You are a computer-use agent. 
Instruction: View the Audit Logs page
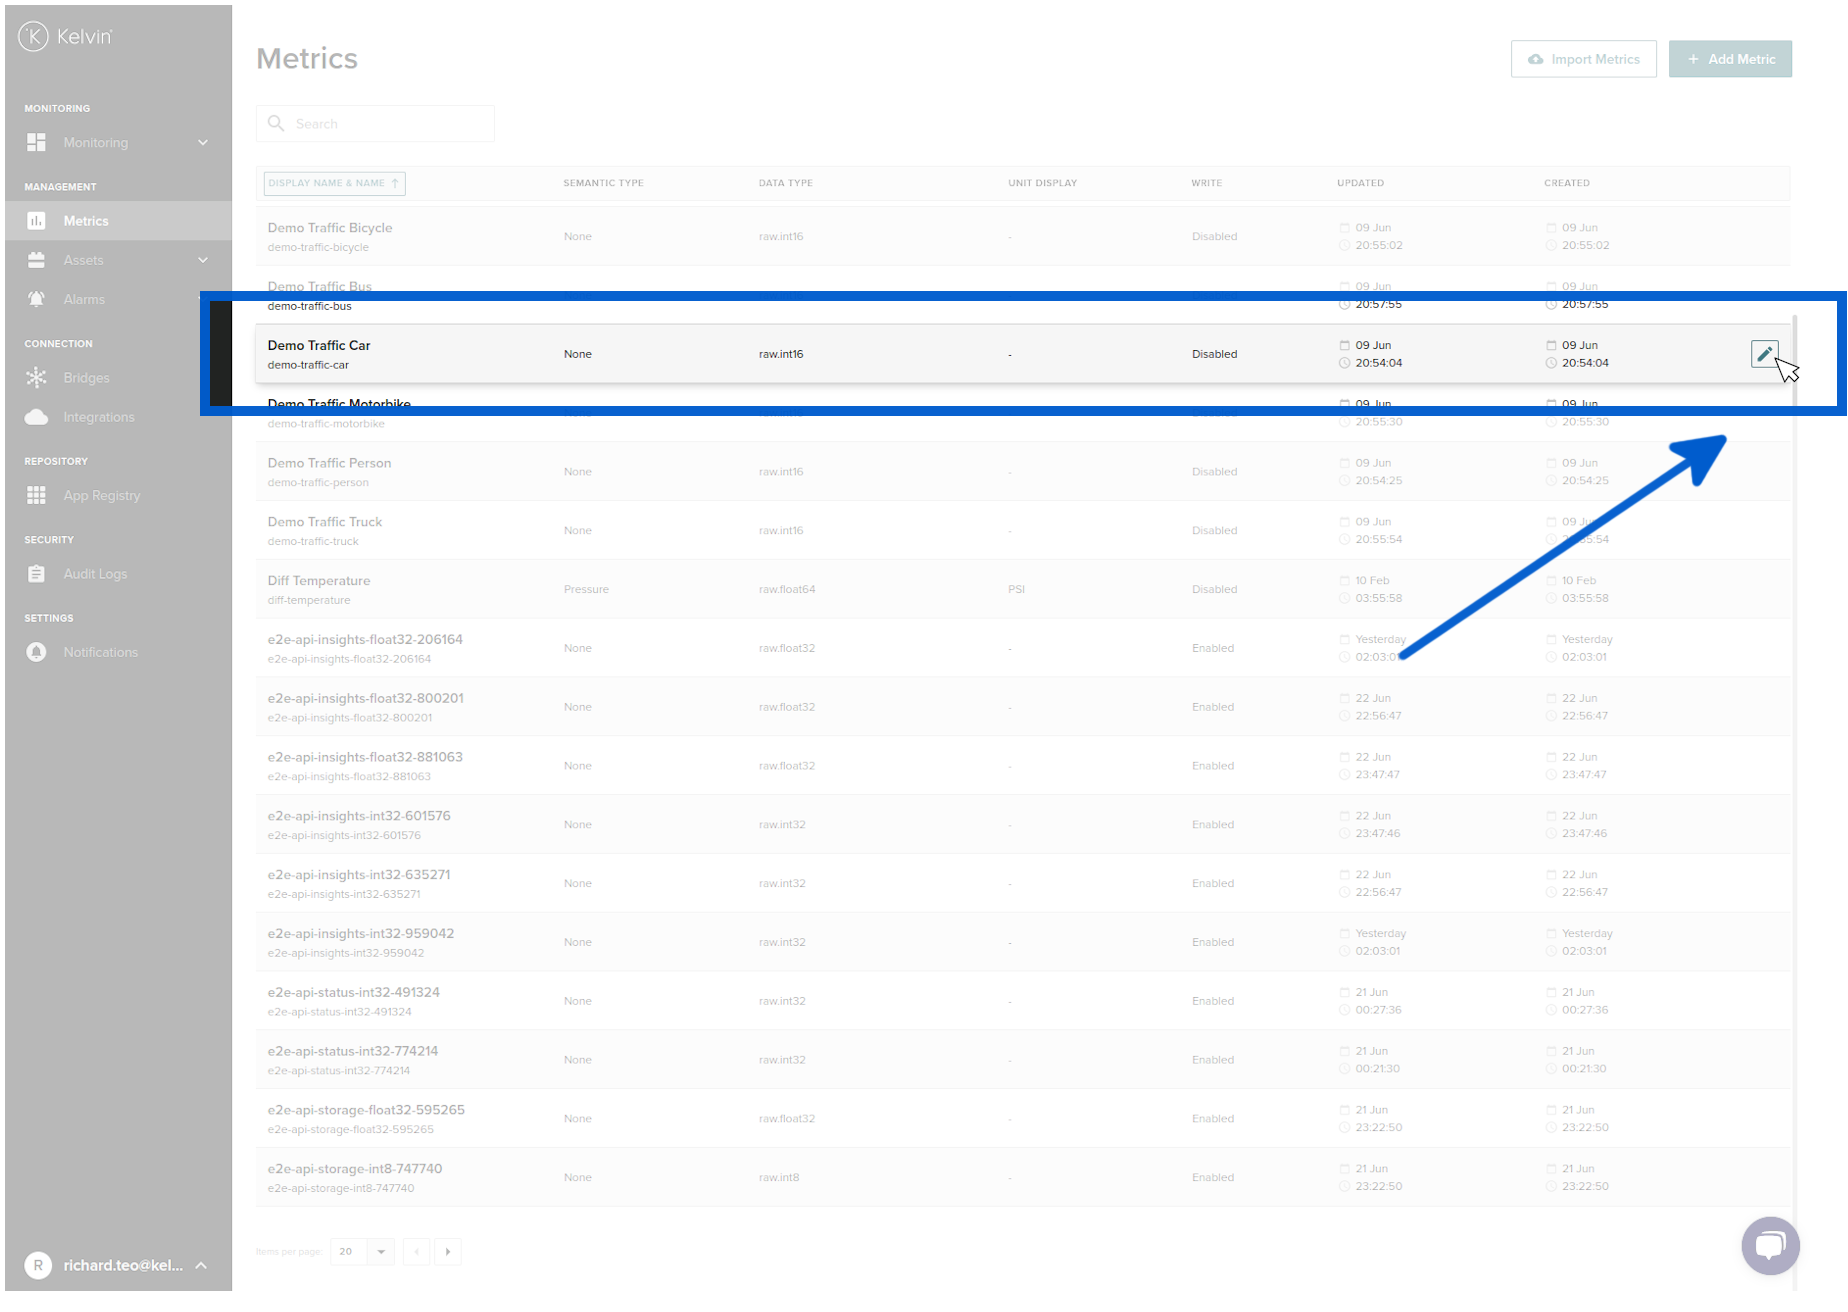pyautogui.click(x=95, y=573)
